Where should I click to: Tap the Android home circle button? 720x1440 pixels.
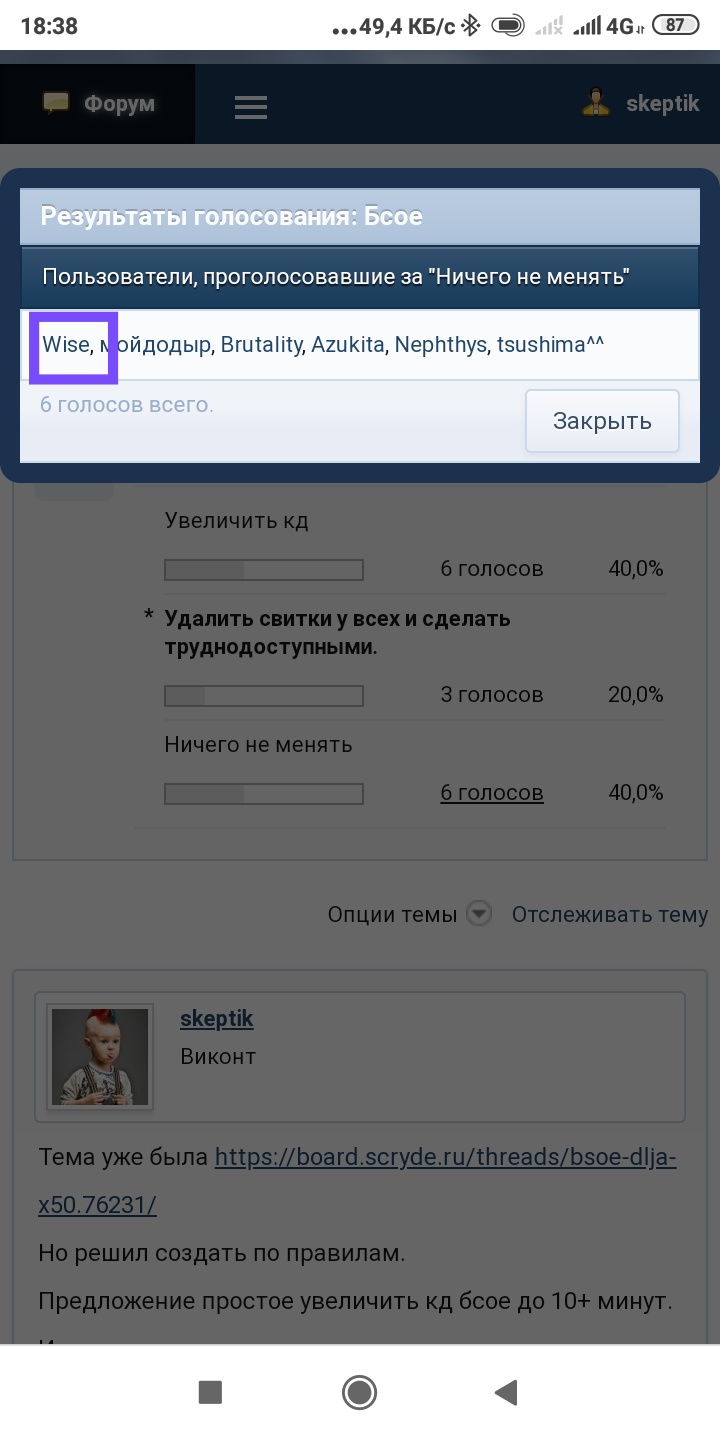click(359, 1391)
